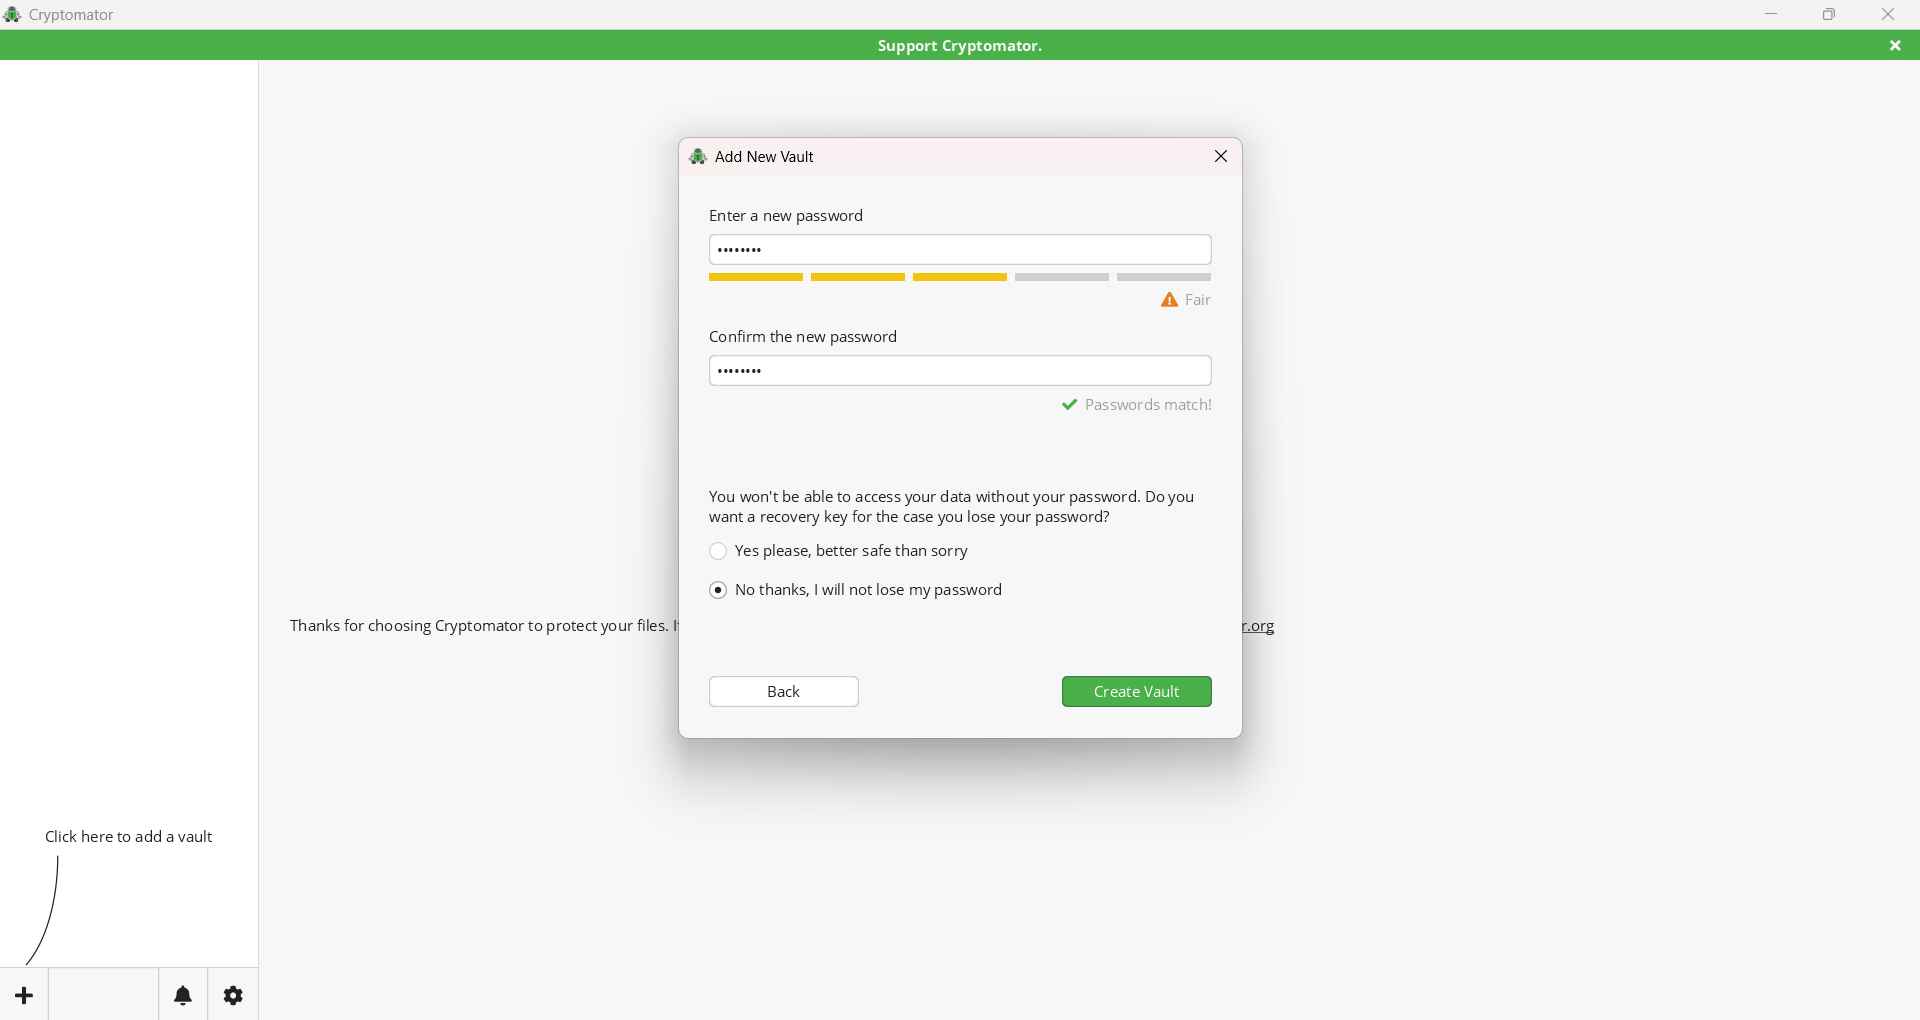Open the notifications bell icon

point(183,995)
